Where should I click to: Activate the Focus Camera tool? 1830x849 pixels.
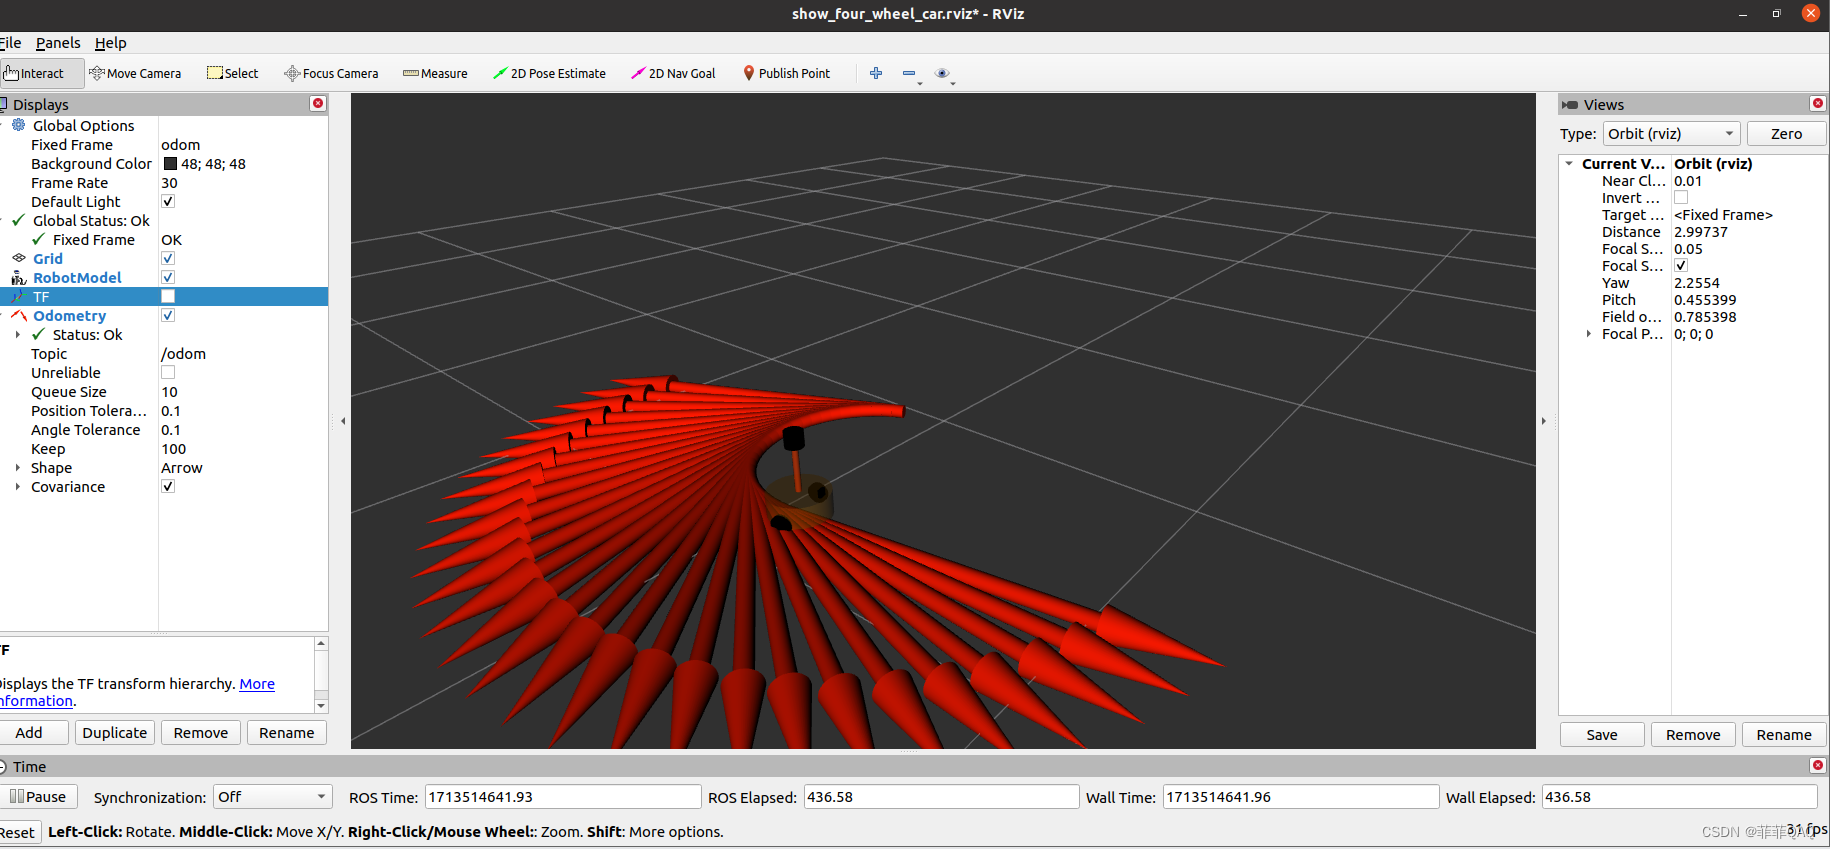(x=331, y=73)
